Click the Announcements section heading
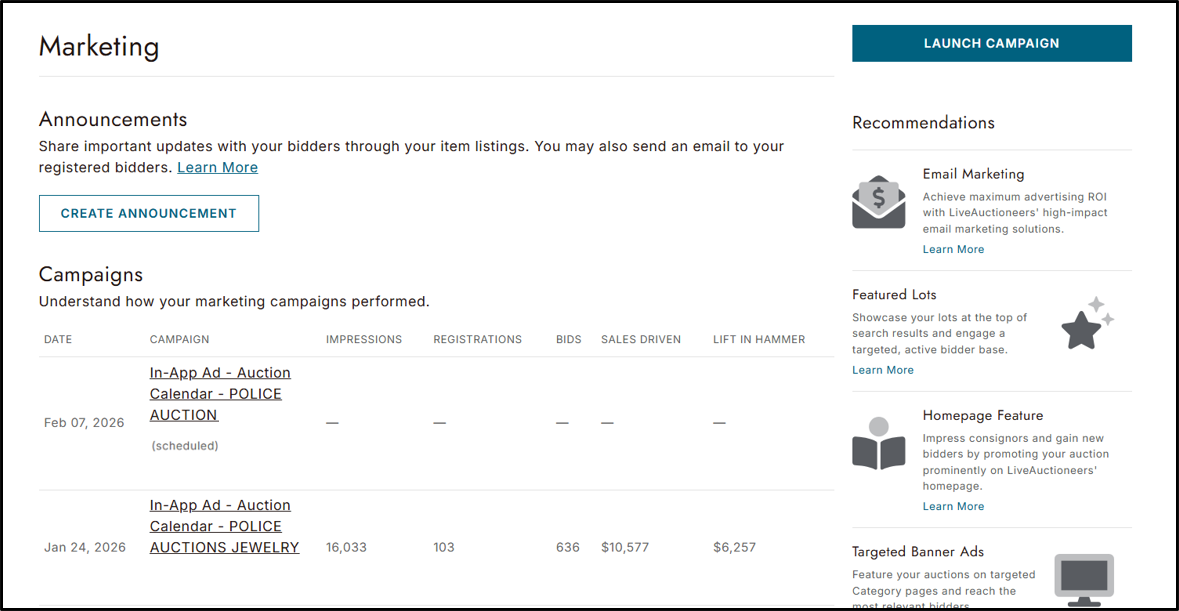 113,119
